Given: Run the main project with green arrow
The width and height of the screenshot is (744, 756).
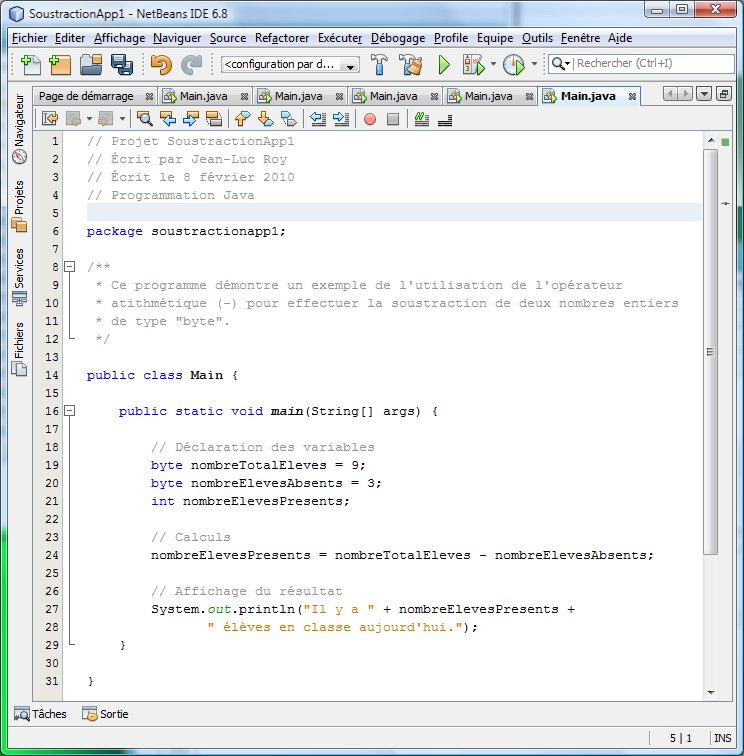Looking at the screenshot, I should tap(444, 65).
